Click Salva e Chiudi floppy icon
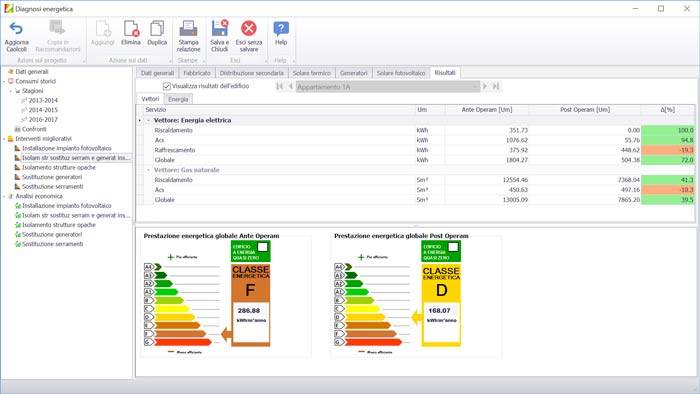Viewport: 700px width, 394px height. point(220,28)
